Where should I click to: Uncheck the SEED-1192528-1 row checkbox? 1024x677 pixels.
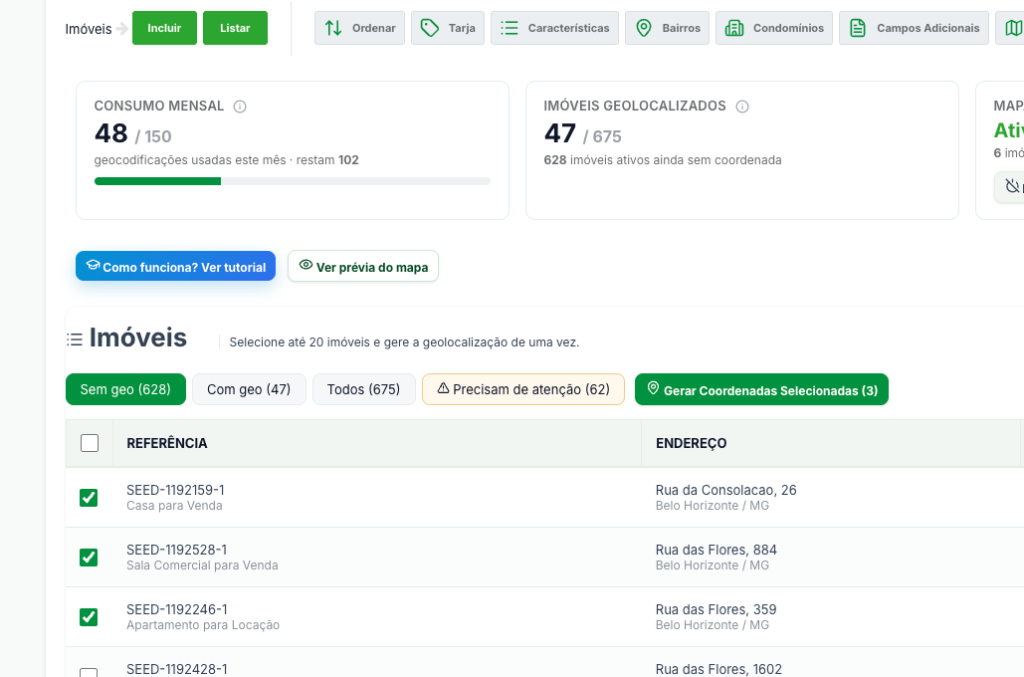pos(89,558)
